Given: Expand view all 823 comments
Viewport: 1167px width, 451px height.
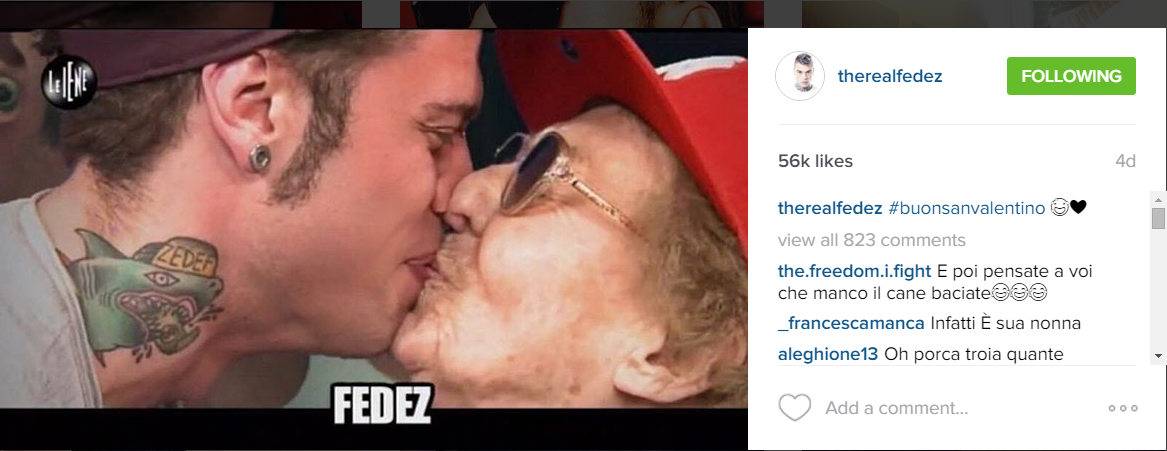Looking at the screenshot, I should tap(872, 240).
